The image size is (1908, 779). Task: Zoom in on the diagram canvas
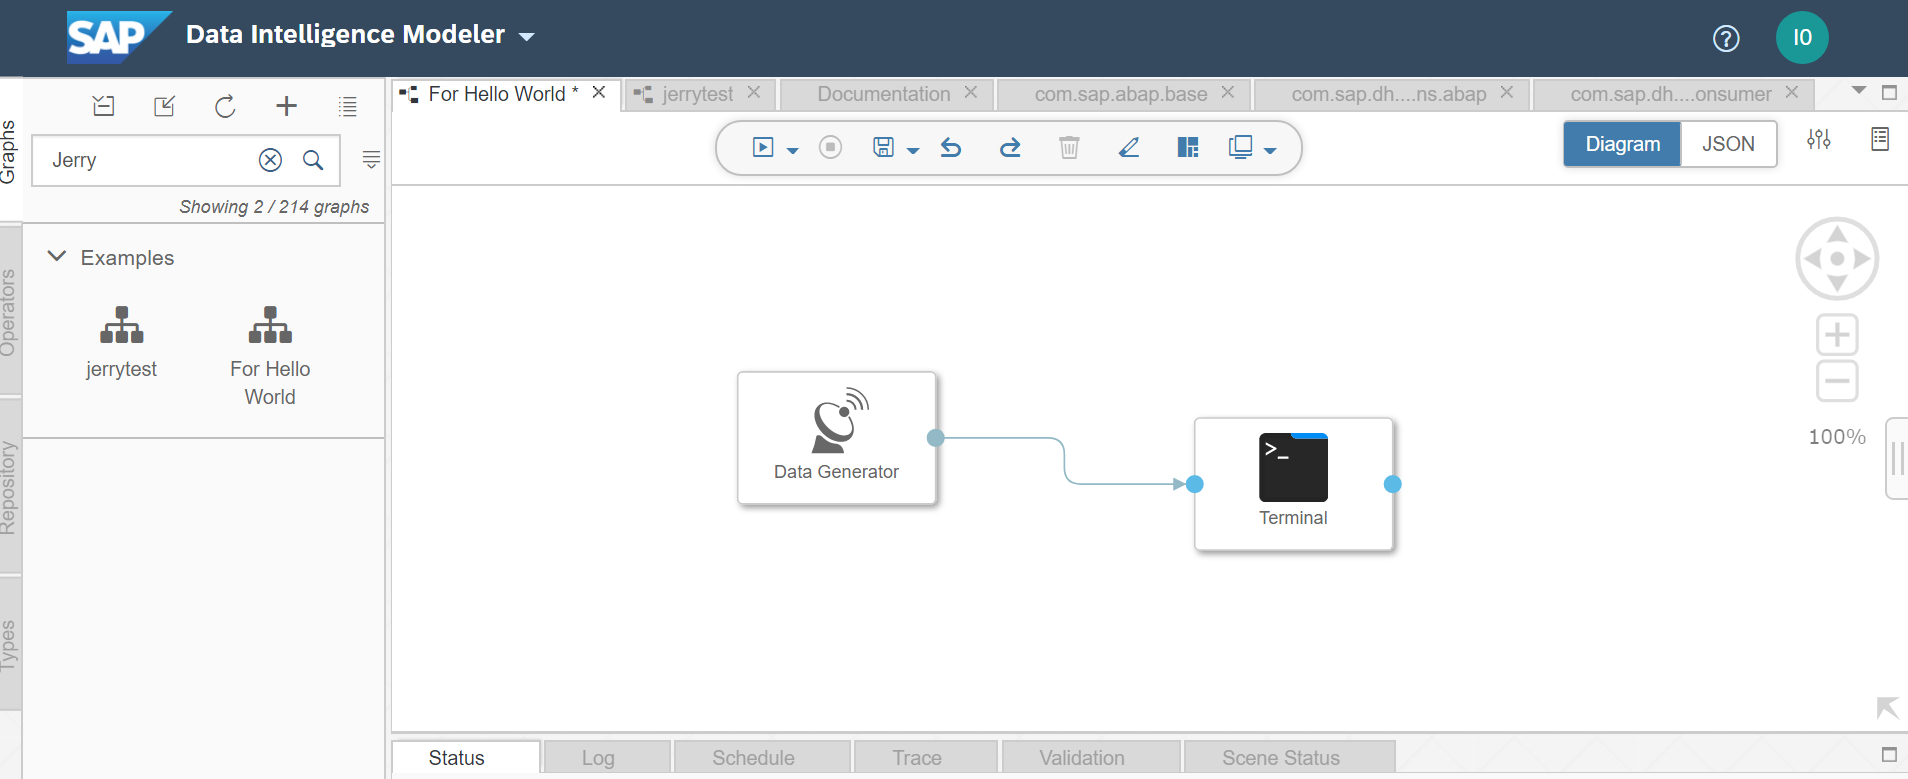tap(1837, 335)
